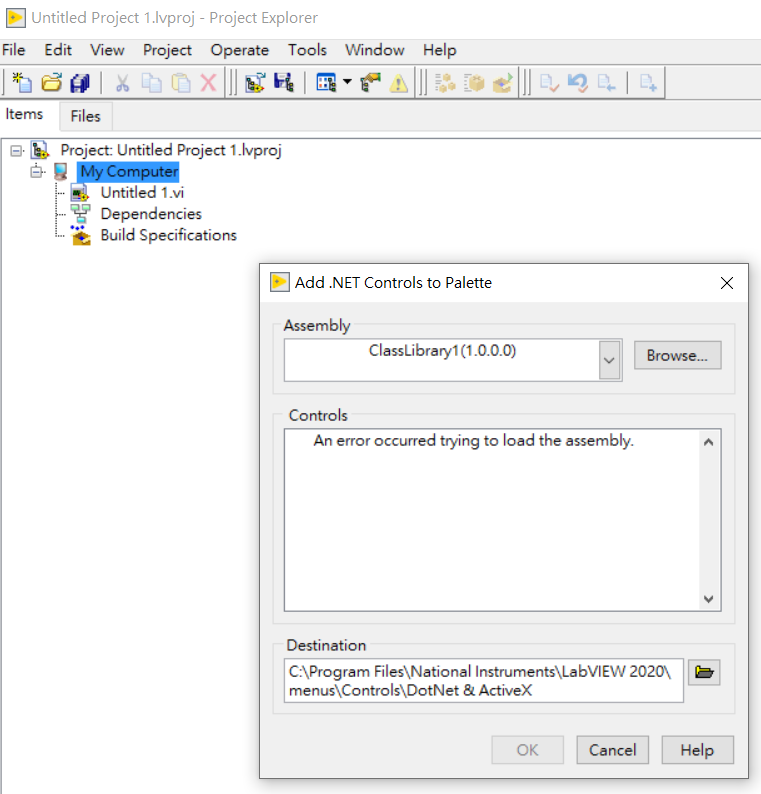
Task: Collapse the Project root tree node
Action: (x=17, y=150)
